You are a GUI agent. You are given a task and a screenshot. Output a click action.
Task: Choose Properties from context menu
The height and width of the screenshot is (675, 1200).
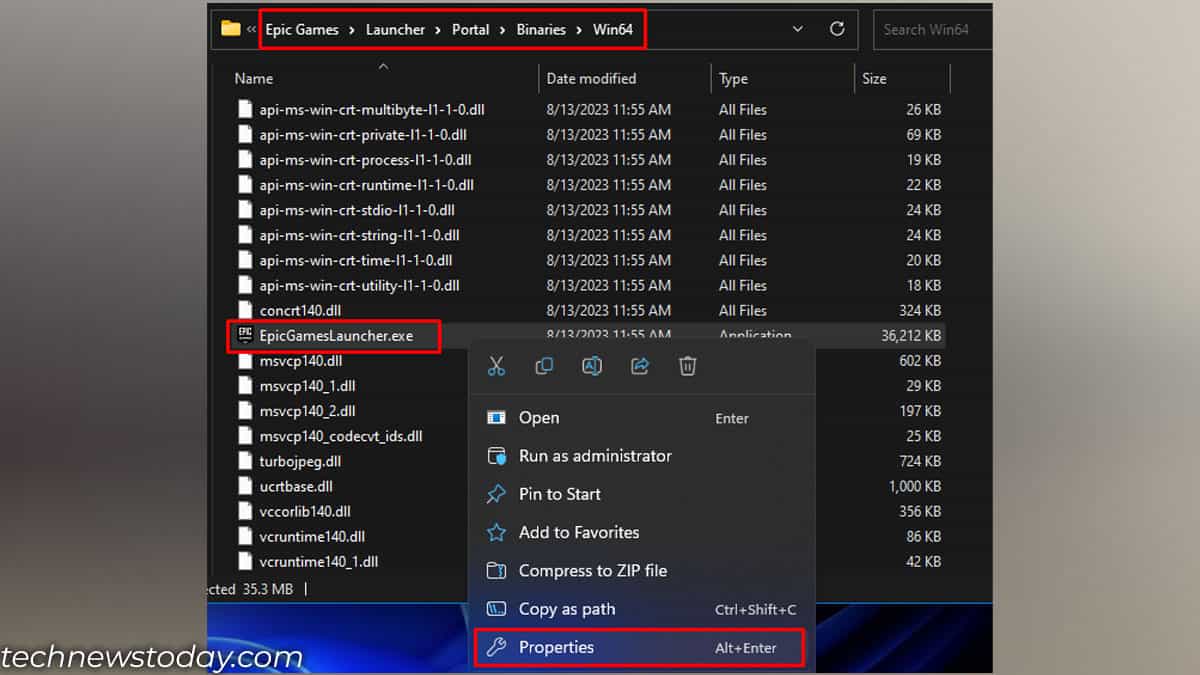(560, 648)
